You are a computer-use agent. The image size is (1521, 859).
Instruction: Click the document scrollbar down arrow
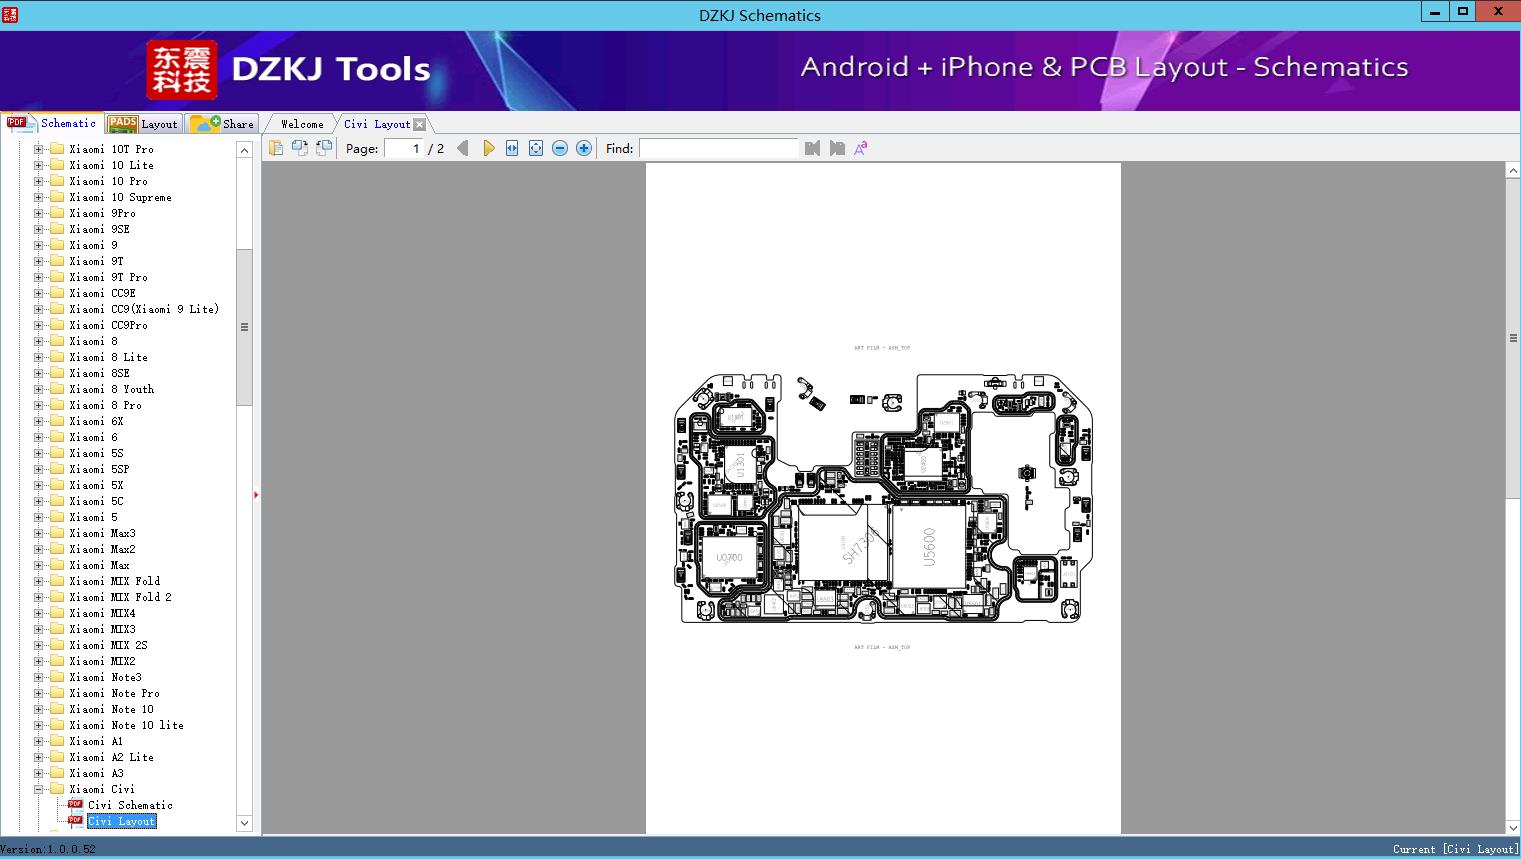click(x=1513, y=827)
